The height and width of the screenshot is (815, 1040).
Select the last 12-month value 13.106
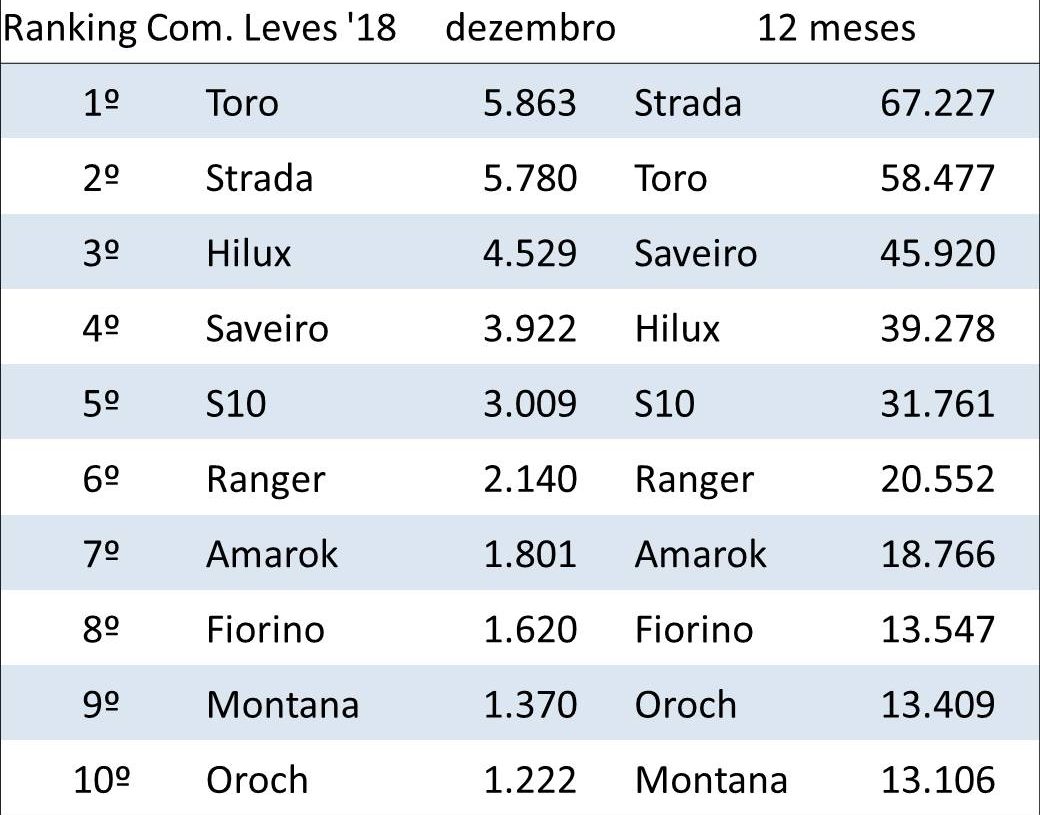[x=937, y=780]
